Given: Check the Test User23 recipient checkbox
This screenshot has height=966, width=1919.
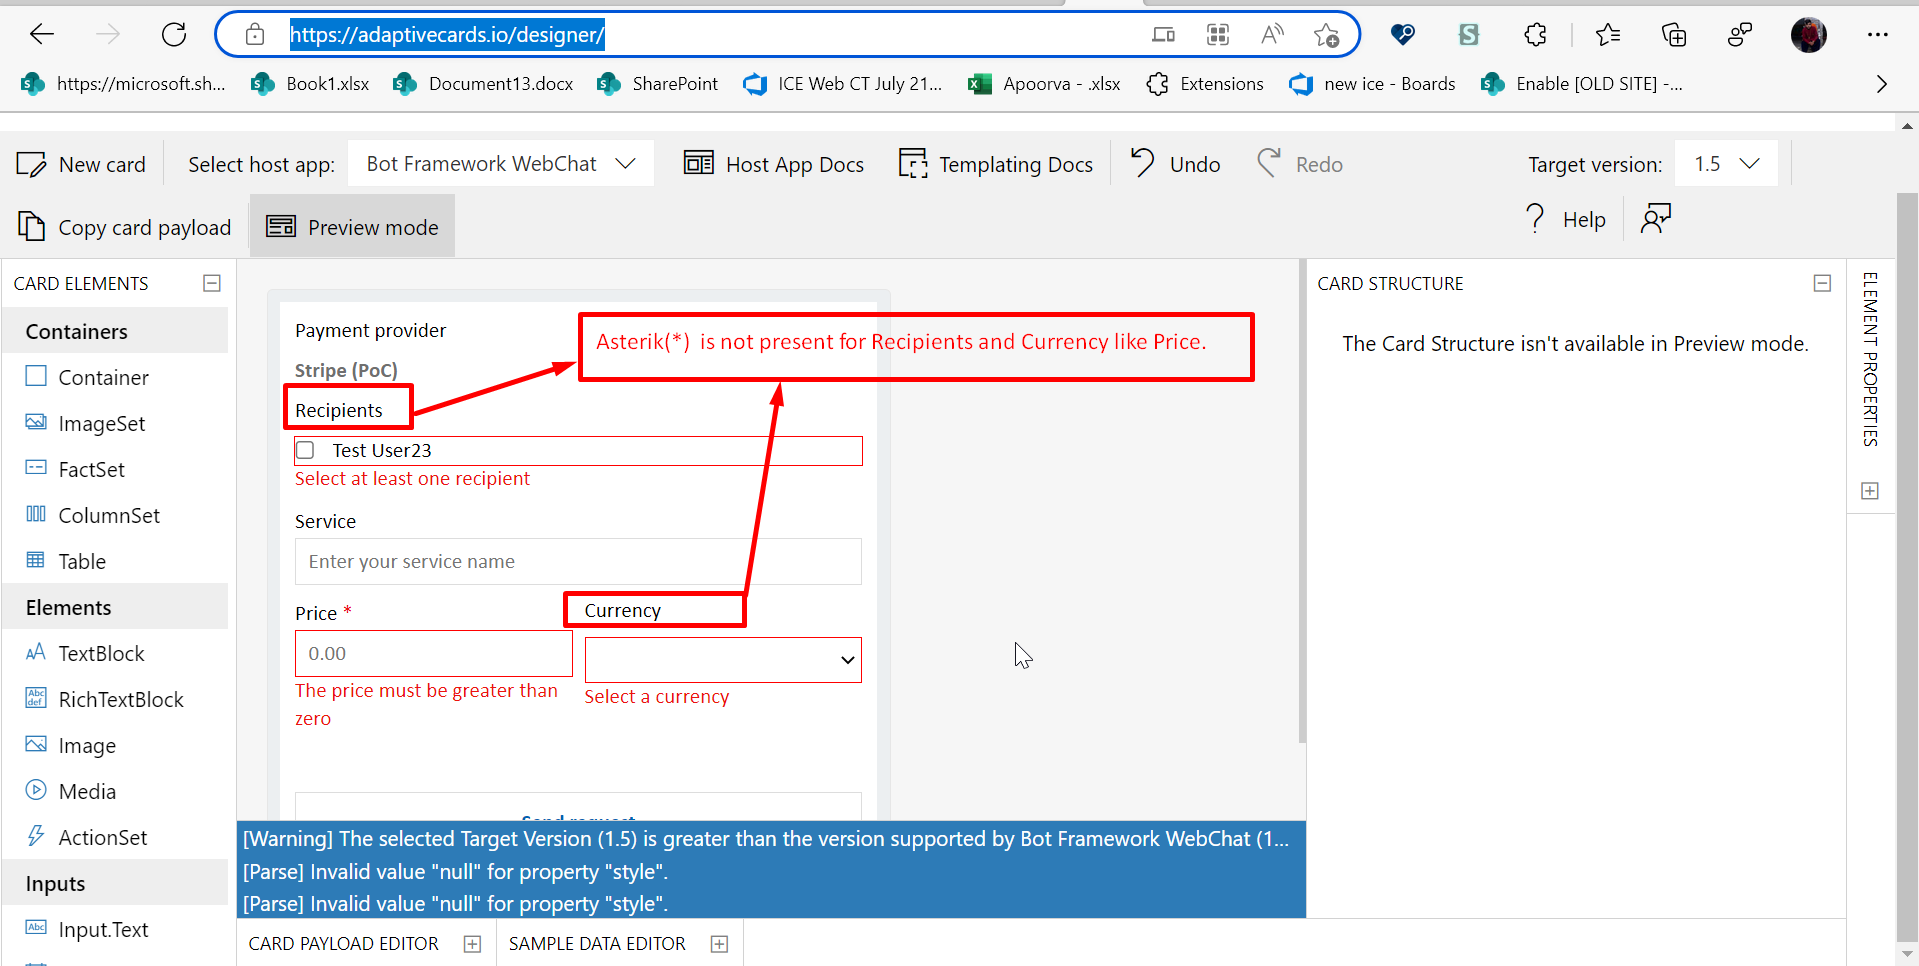Looking at the screenshot, I should point(306,450).
